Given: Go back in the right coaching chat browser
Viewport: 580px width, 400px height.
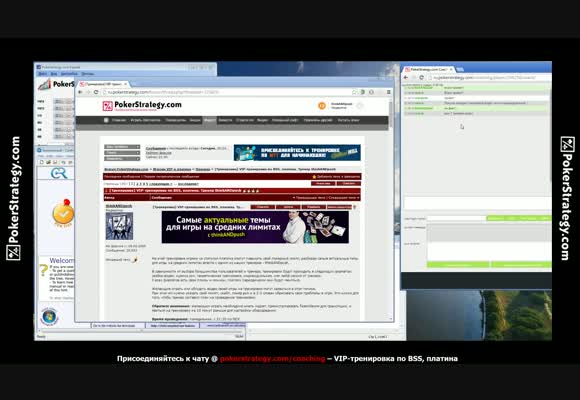Looking at the screenshot, I should 406,78.
